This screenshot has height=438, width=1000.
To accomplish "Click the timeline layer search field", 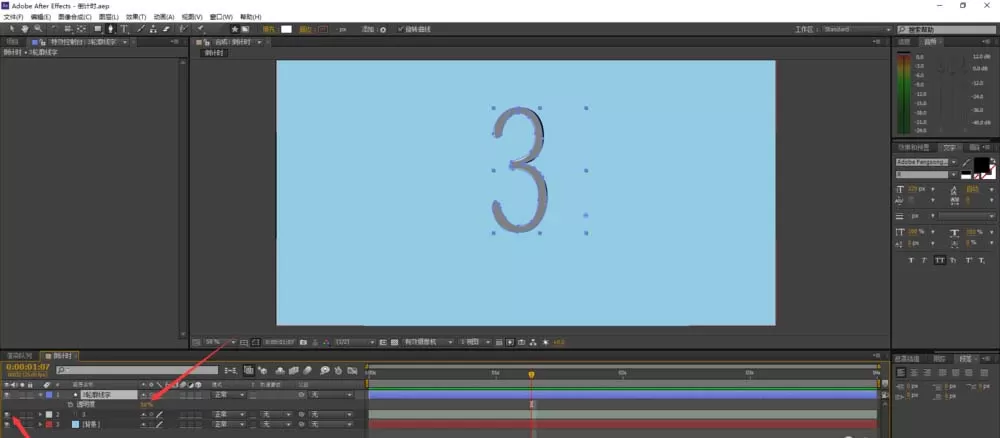I will click(137, 370).
